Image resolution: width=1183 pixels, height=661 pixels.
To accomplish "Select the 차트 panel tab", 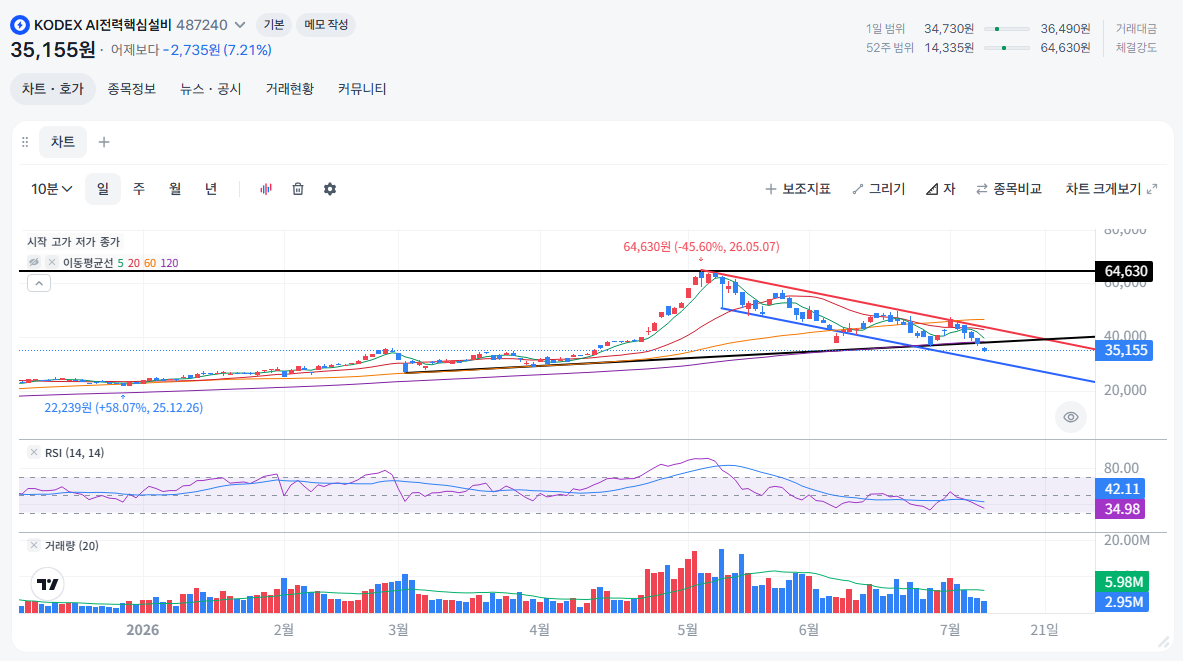I will (x=63, y=142).
